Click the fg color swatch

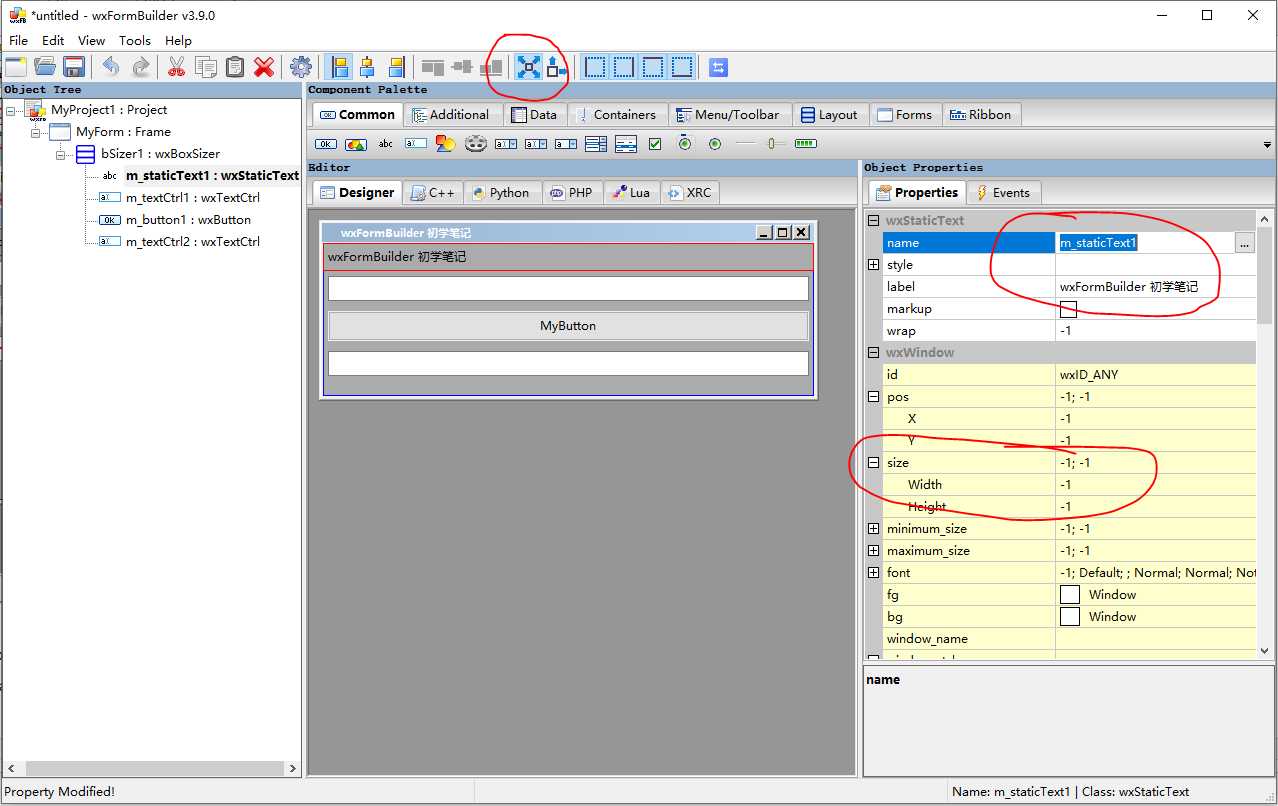click(1069, 594)
